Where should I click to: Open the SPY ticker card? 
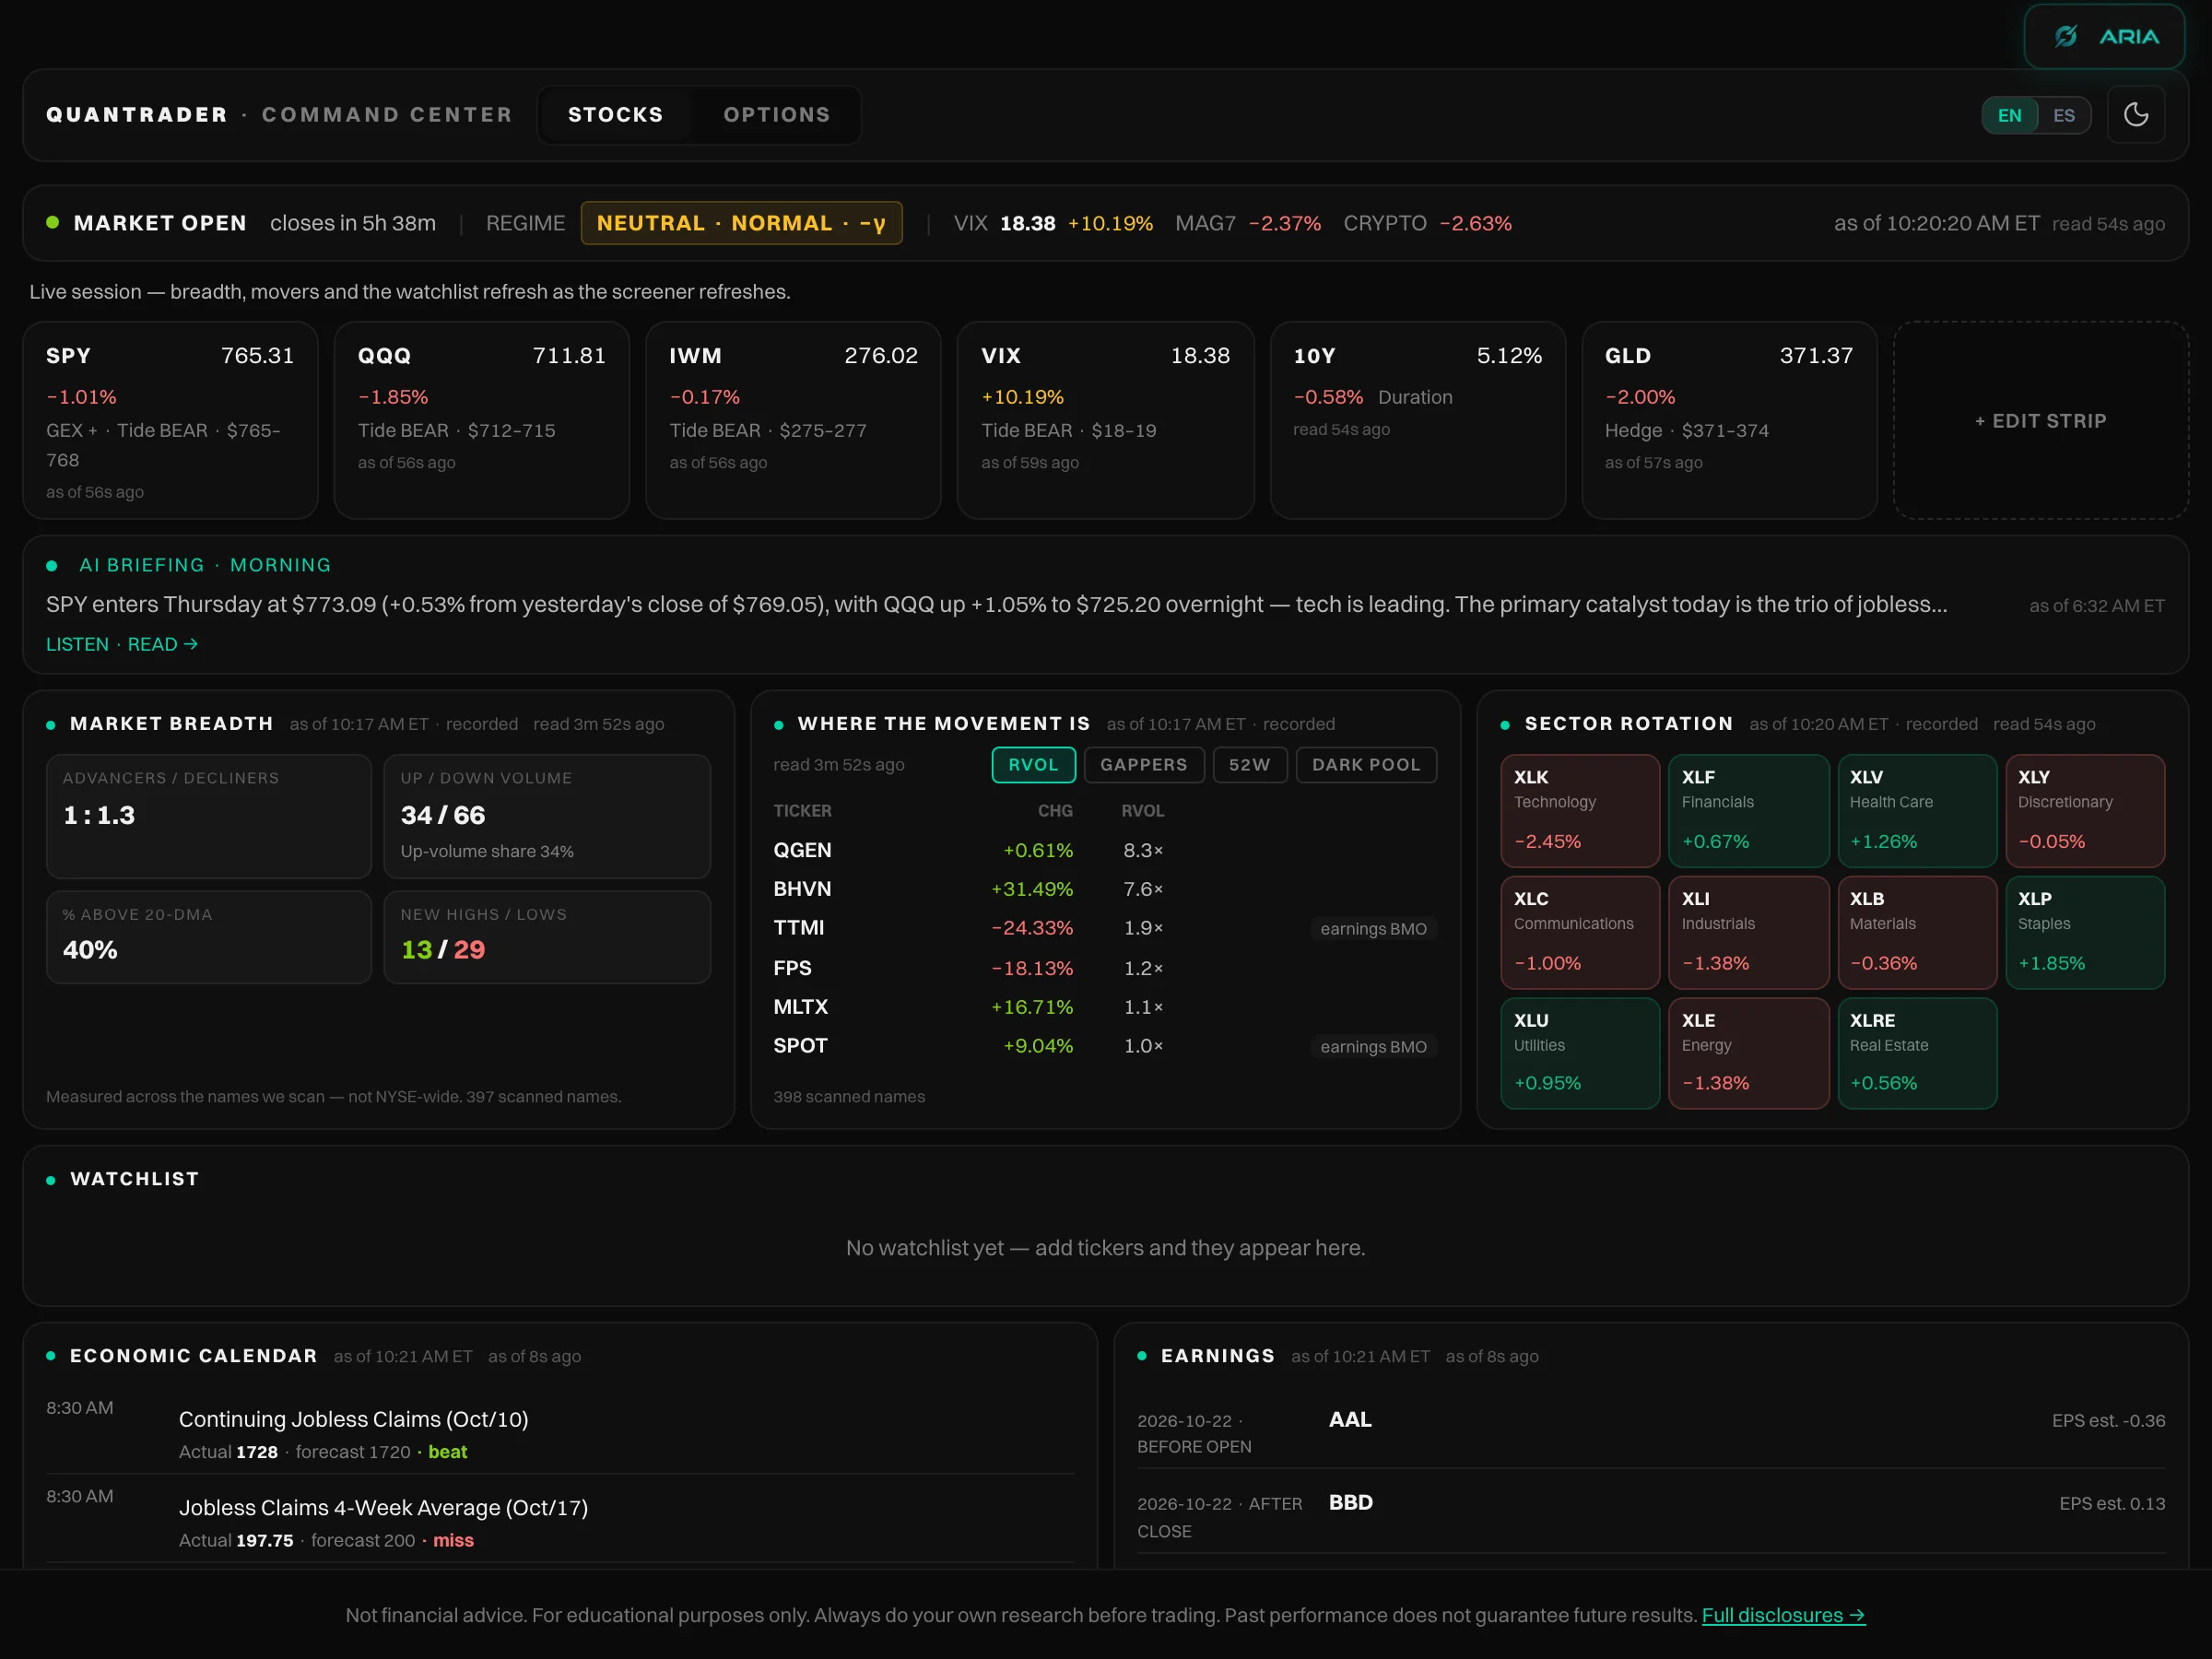(x=170, y=421)
